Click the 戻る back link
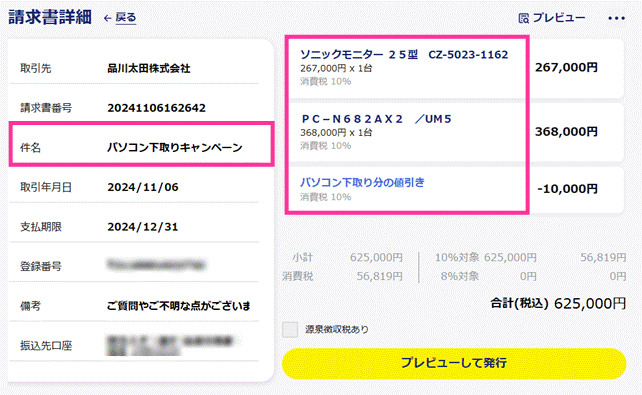642x395 pixels. tap(126, 17)
